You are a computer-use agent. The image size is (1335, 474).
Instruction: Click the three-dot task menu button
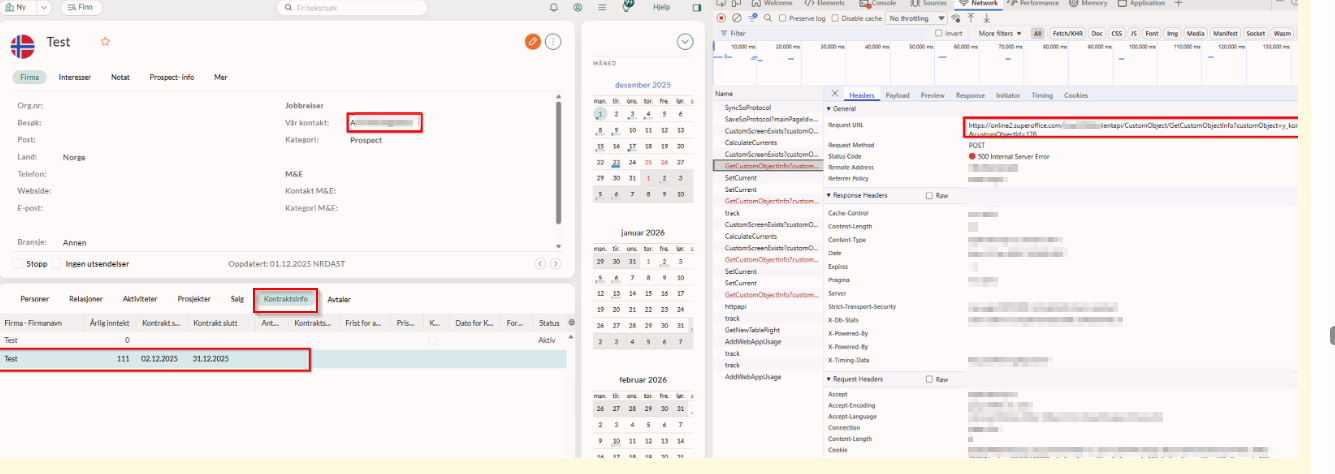[553, 41]
